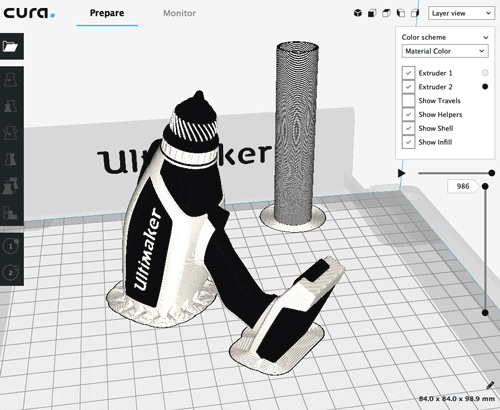Switch to 3D perspective camera view icon
Image resolution: width=500 pixels, height=410 pixels.
(358, 13)
